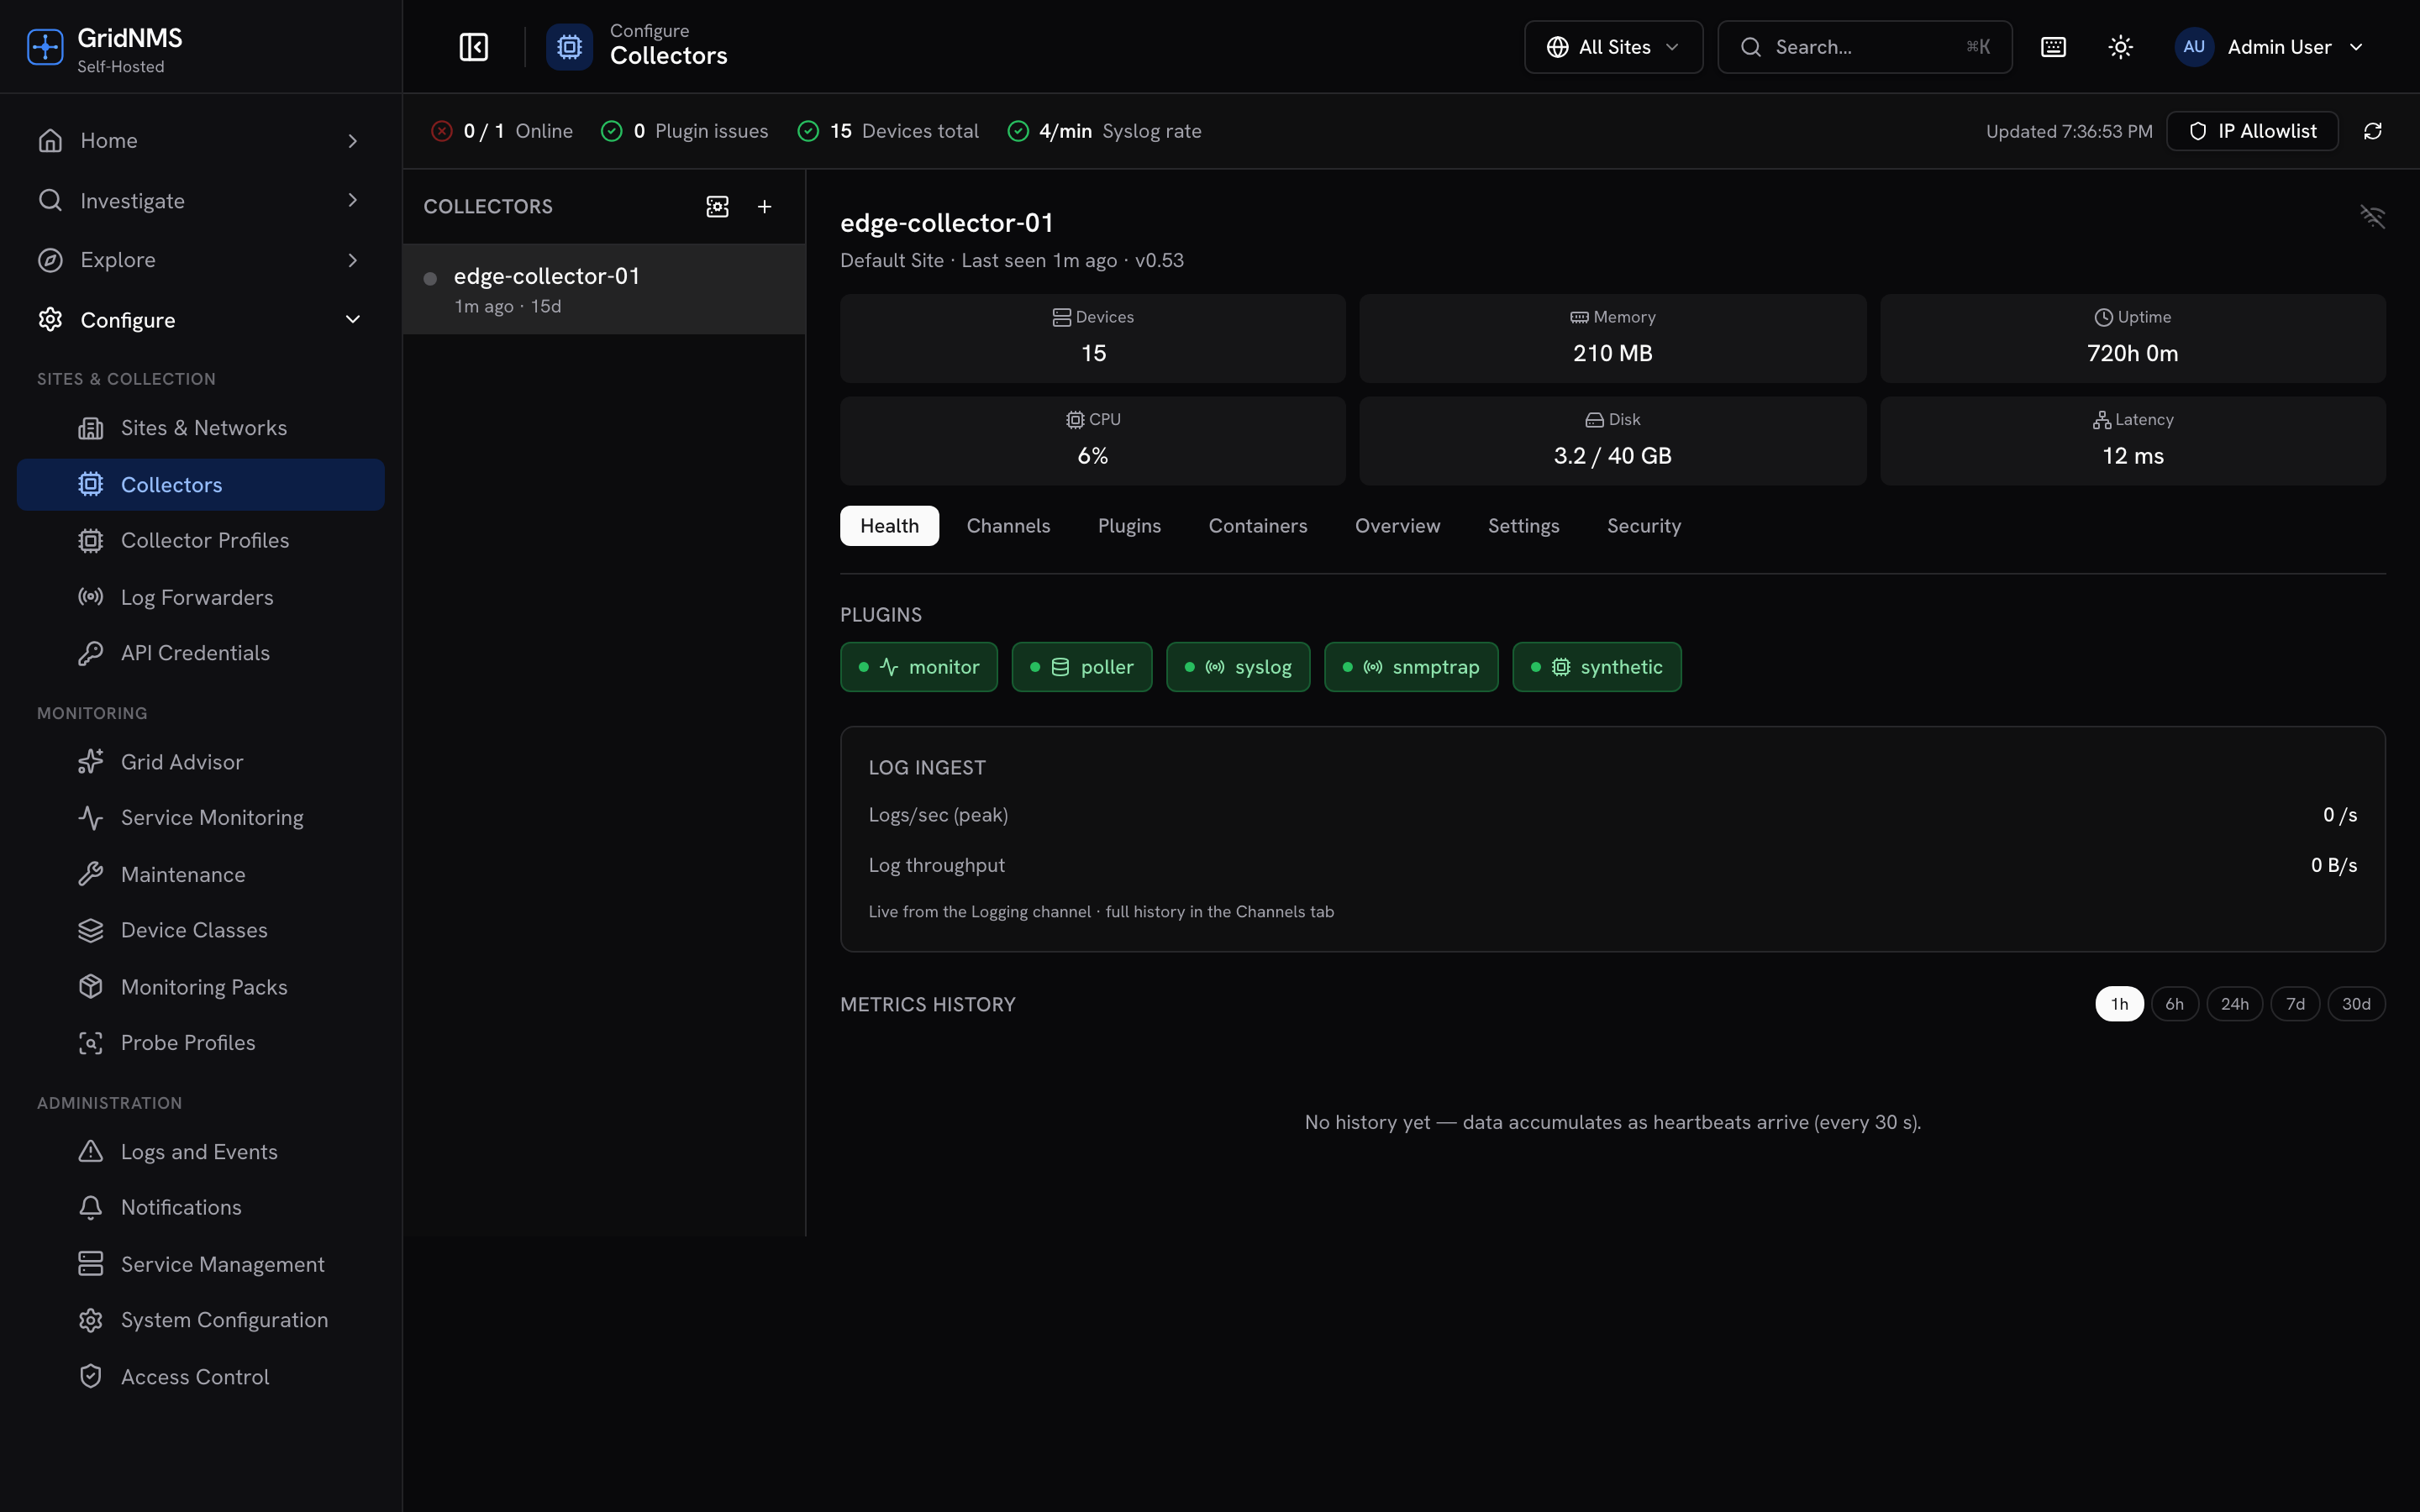This screenshot has width=2420, height=1512.
Task: Click the syslog plugin chip
Action: tap(1238, 667)
